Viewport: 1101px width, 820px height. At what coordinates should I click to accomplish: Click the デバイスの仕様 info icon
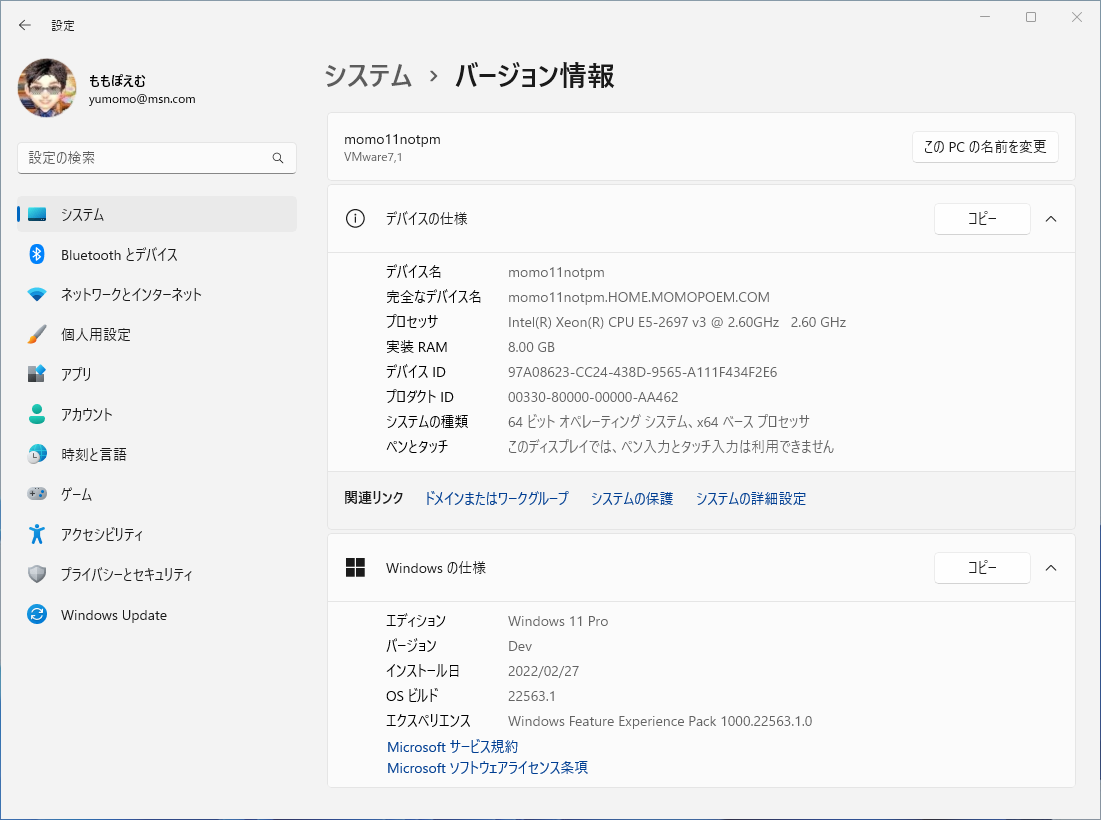click(x=355, y=219)
